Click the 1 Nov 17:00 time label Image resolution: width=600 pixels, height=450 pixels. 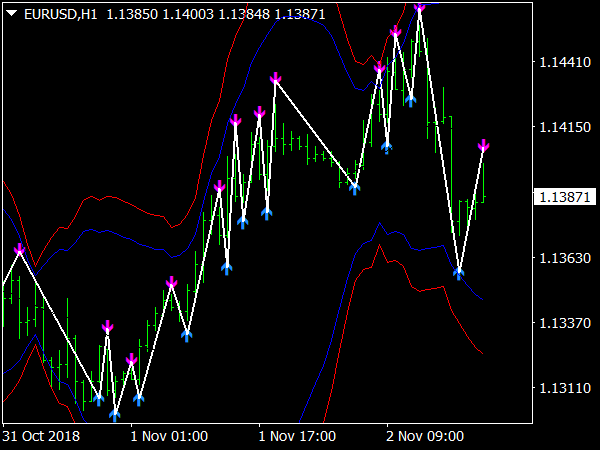click(x=297, y=436)
